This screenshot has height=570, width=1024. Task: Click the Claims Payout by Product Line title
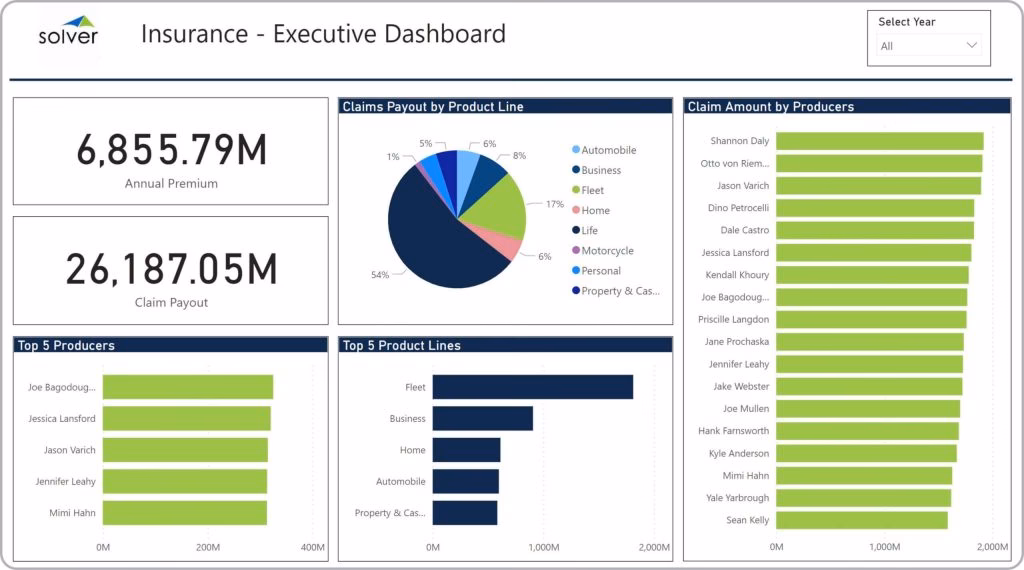[x=433, y=106]
